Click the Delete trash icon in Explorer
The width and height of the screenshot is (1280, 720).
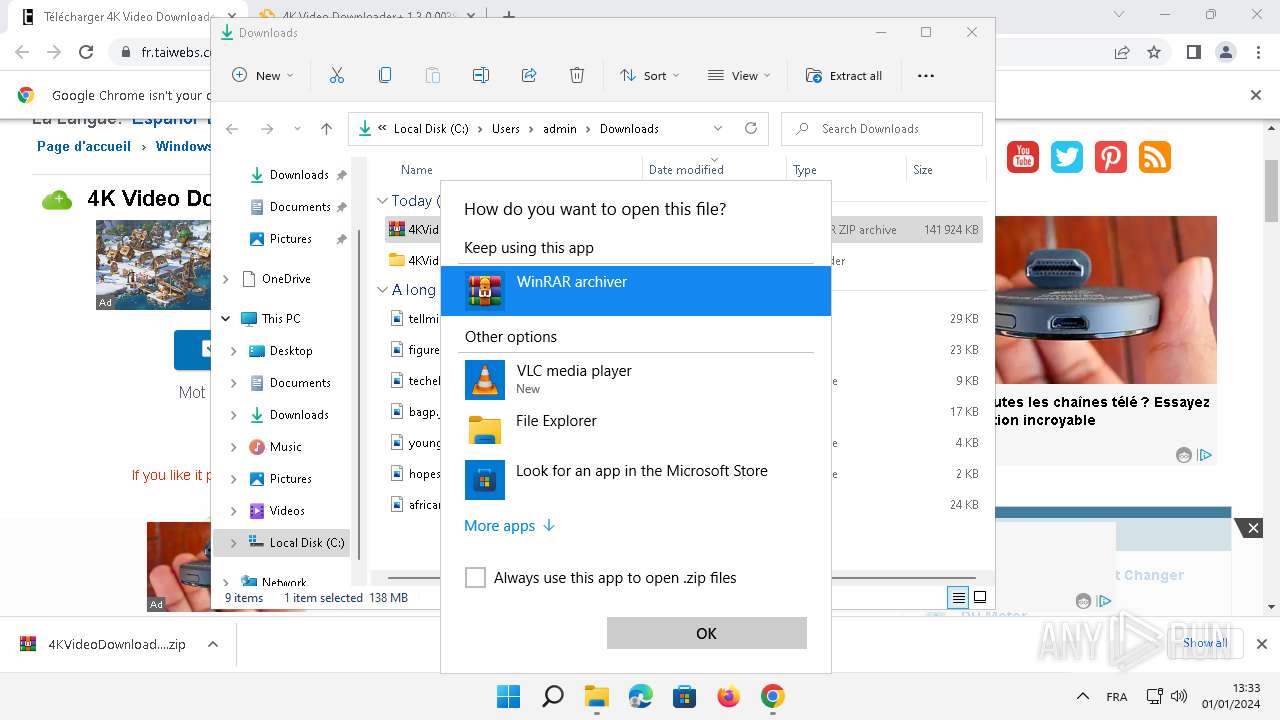click(577, 75)
